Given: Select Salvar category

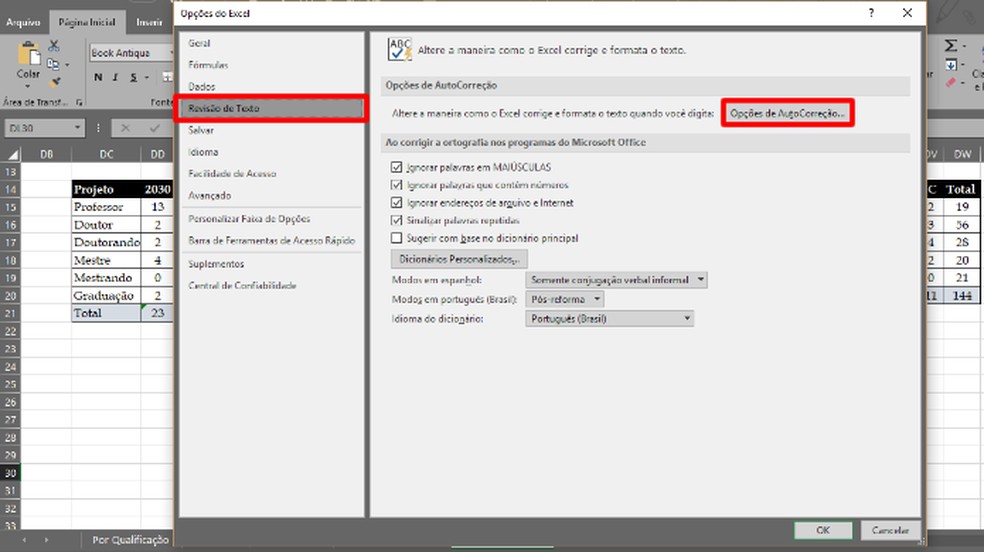Looking at the screenshot, I should pos(271,130).
